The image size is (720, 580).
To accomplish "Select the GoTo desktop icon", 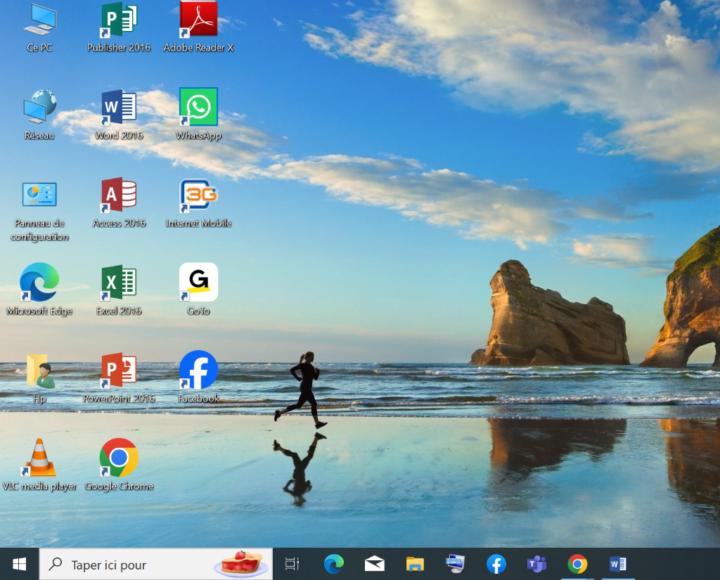I will pyautogui.click(x=198, y=283).
